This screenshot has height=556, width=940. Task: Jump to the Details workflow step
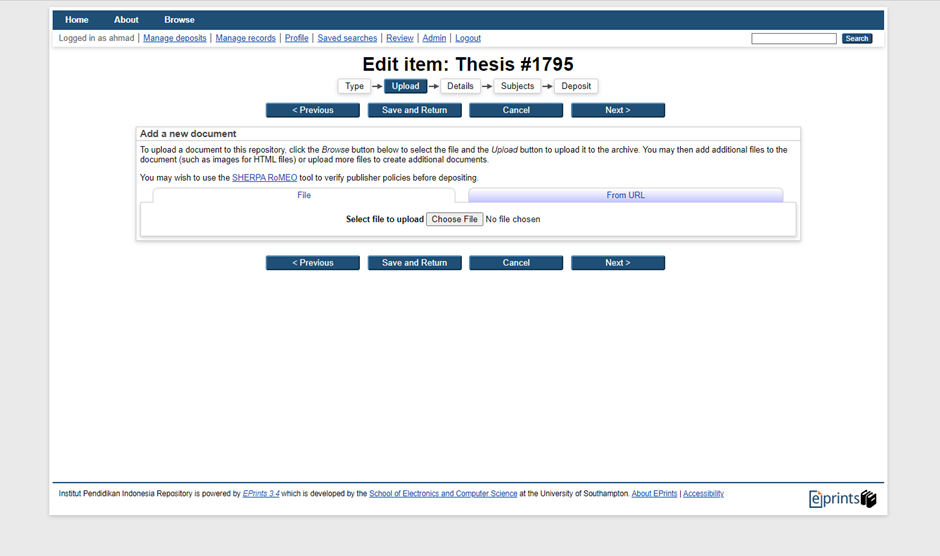coord(460,86)
